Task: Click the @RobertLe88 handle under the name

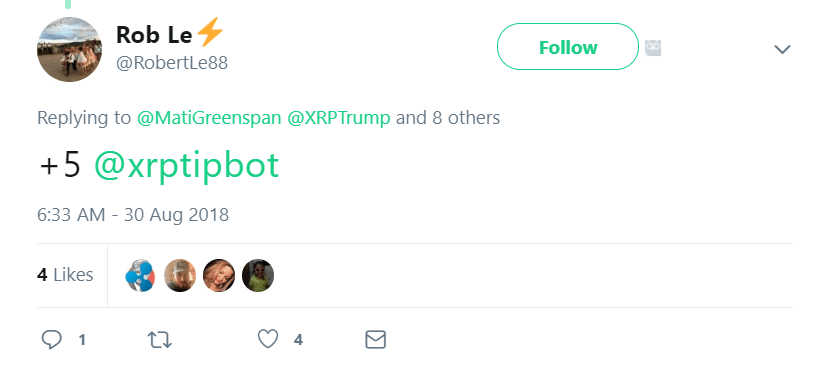Action: pyautogui.click(x=172, y=63)
